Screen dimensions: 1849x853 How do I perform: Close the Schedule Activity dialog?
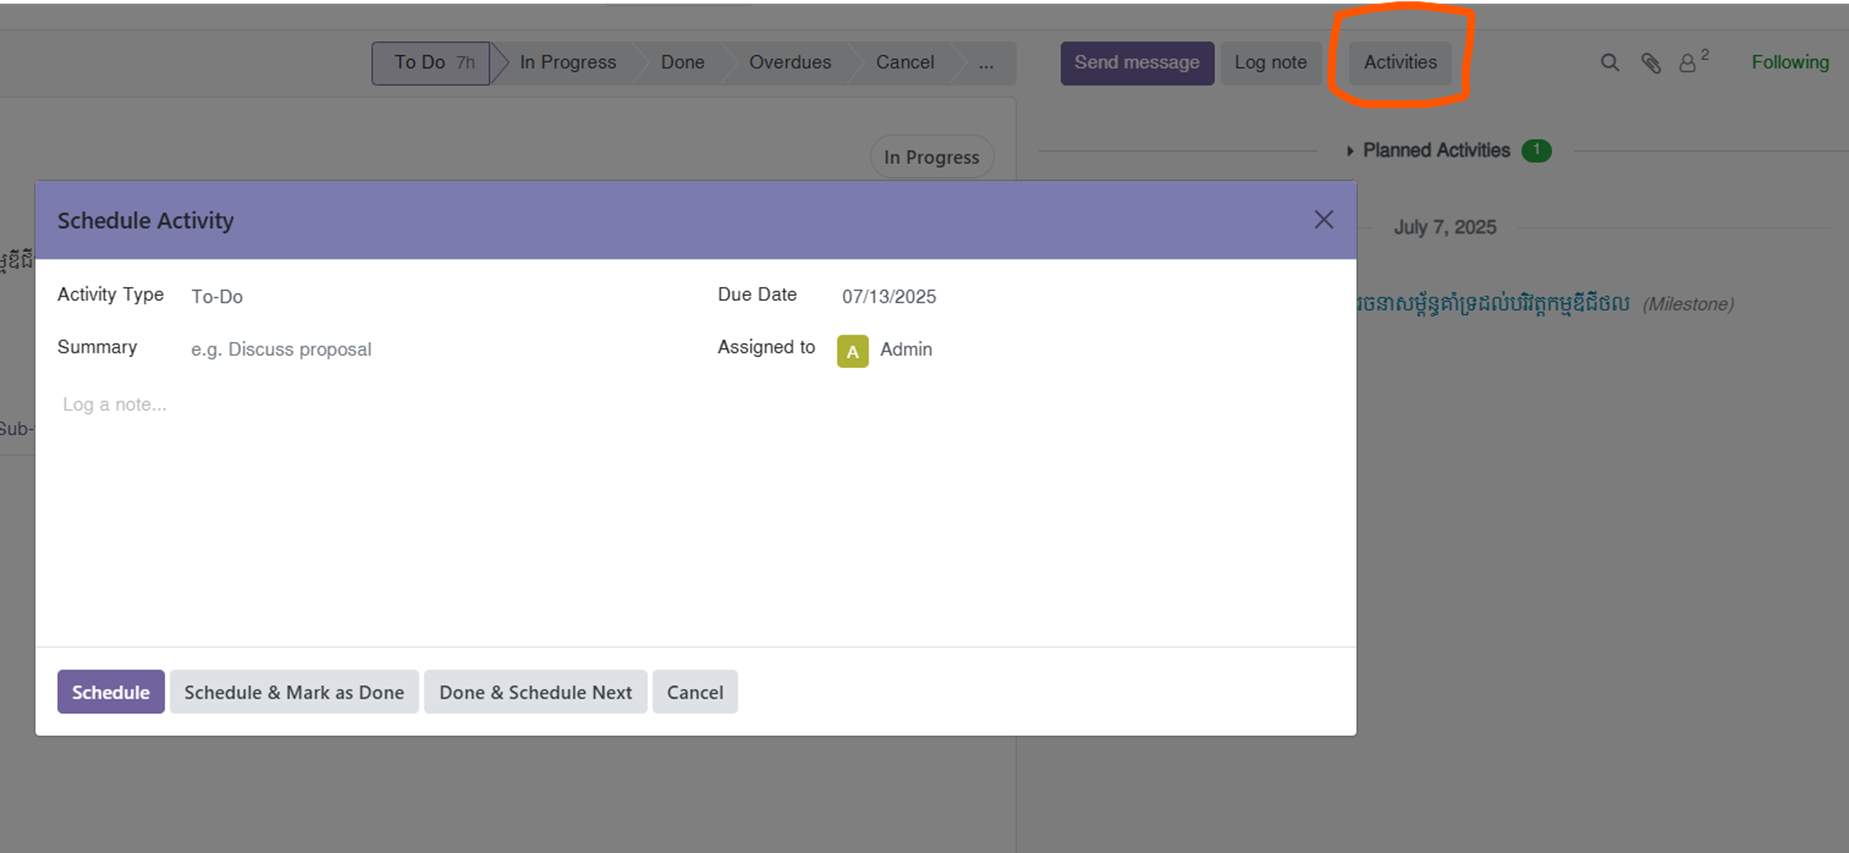1323,220
